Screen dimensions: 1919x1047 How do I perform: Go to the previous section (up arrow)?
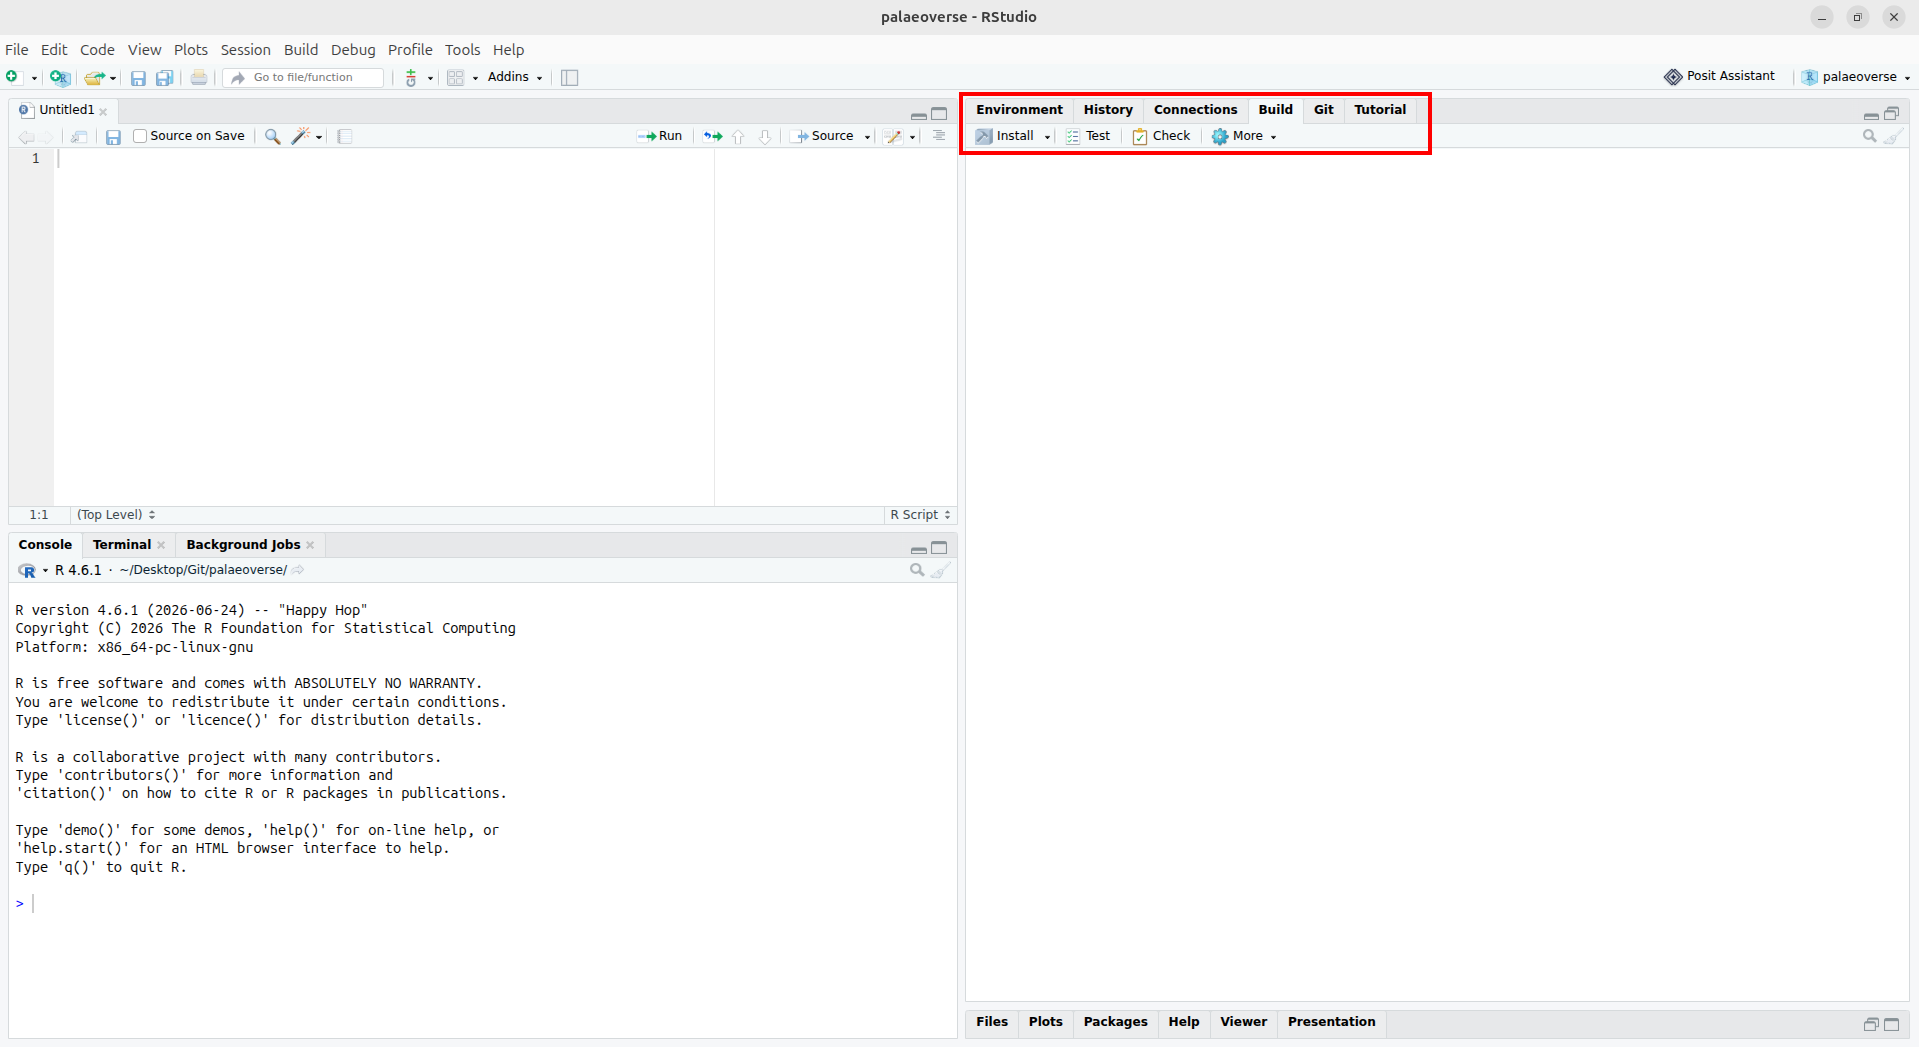738,136
